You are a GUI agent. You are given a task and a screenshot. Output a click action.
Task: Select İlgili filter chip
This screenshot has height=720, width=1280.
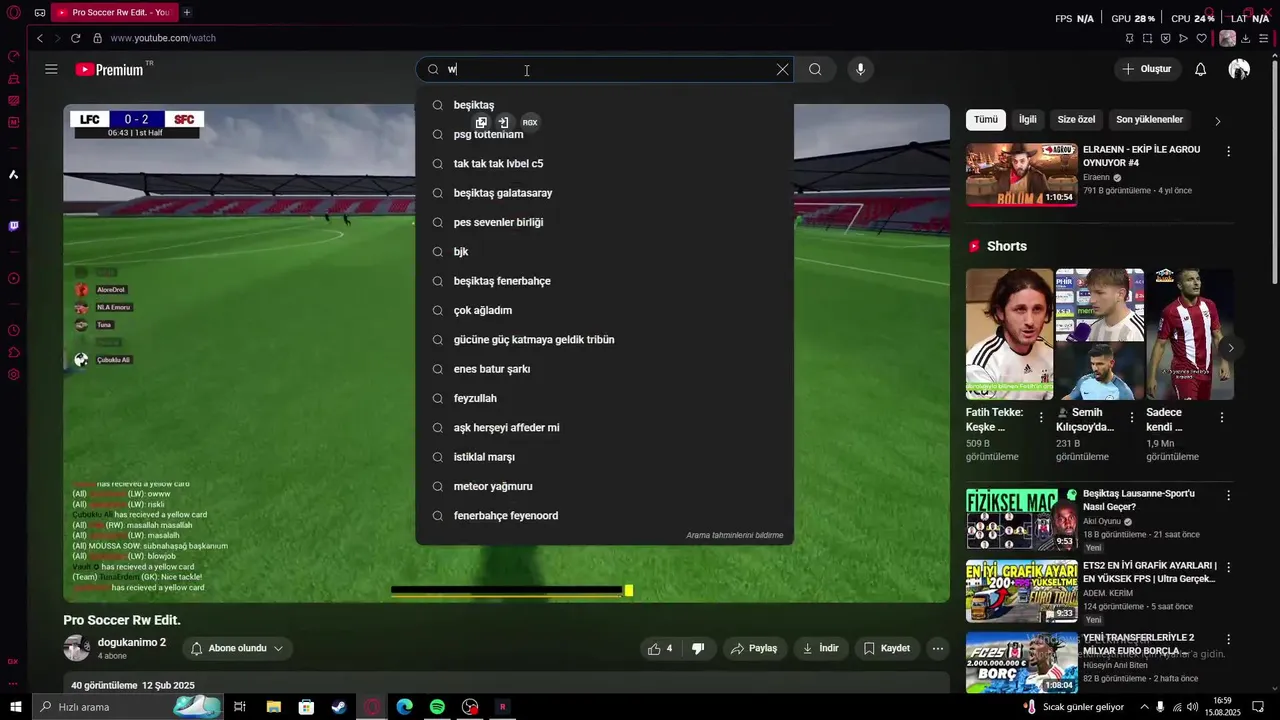[1028, 119]
